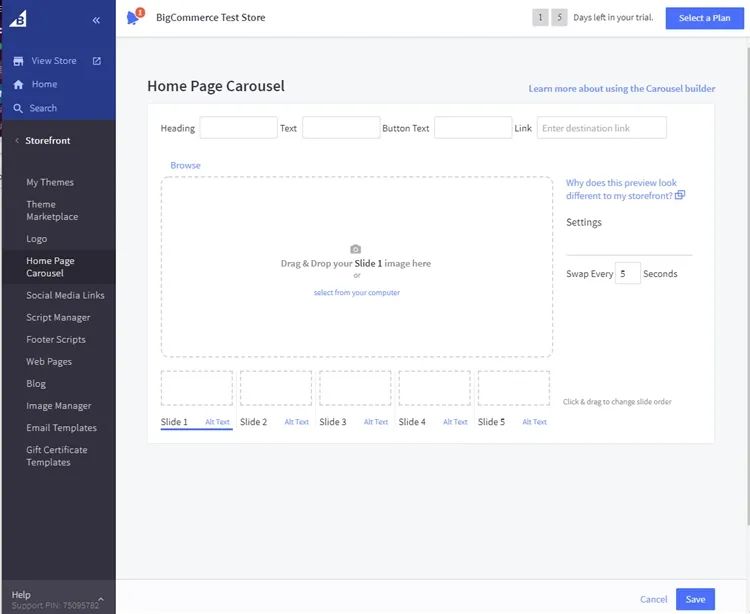Click the page vertical scrollbar

click(747, 287)
